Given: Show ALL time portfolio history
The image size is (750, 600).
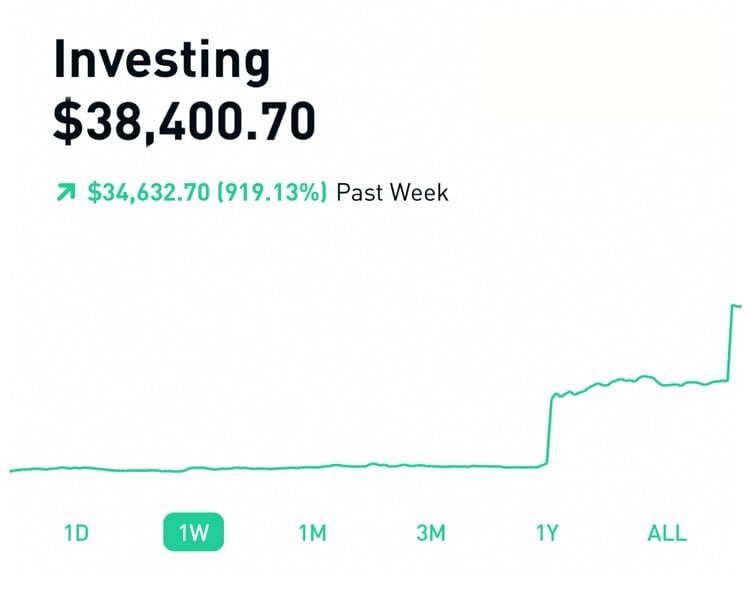Looking at the screenshot, I should coord(667,532).
